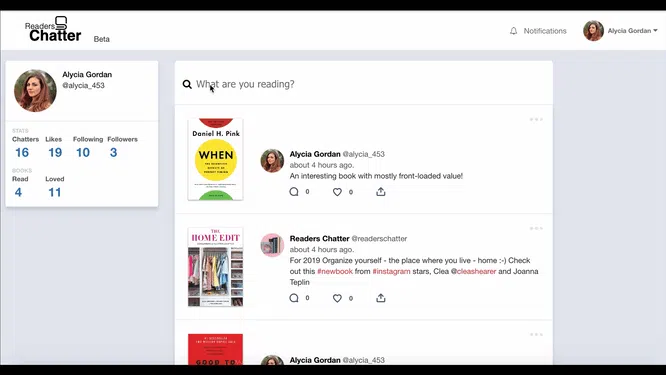Click Readers Chatter avatar on Home Edit post
The image size is (666, 375).
pyautogui.click(x=272, y=245)
